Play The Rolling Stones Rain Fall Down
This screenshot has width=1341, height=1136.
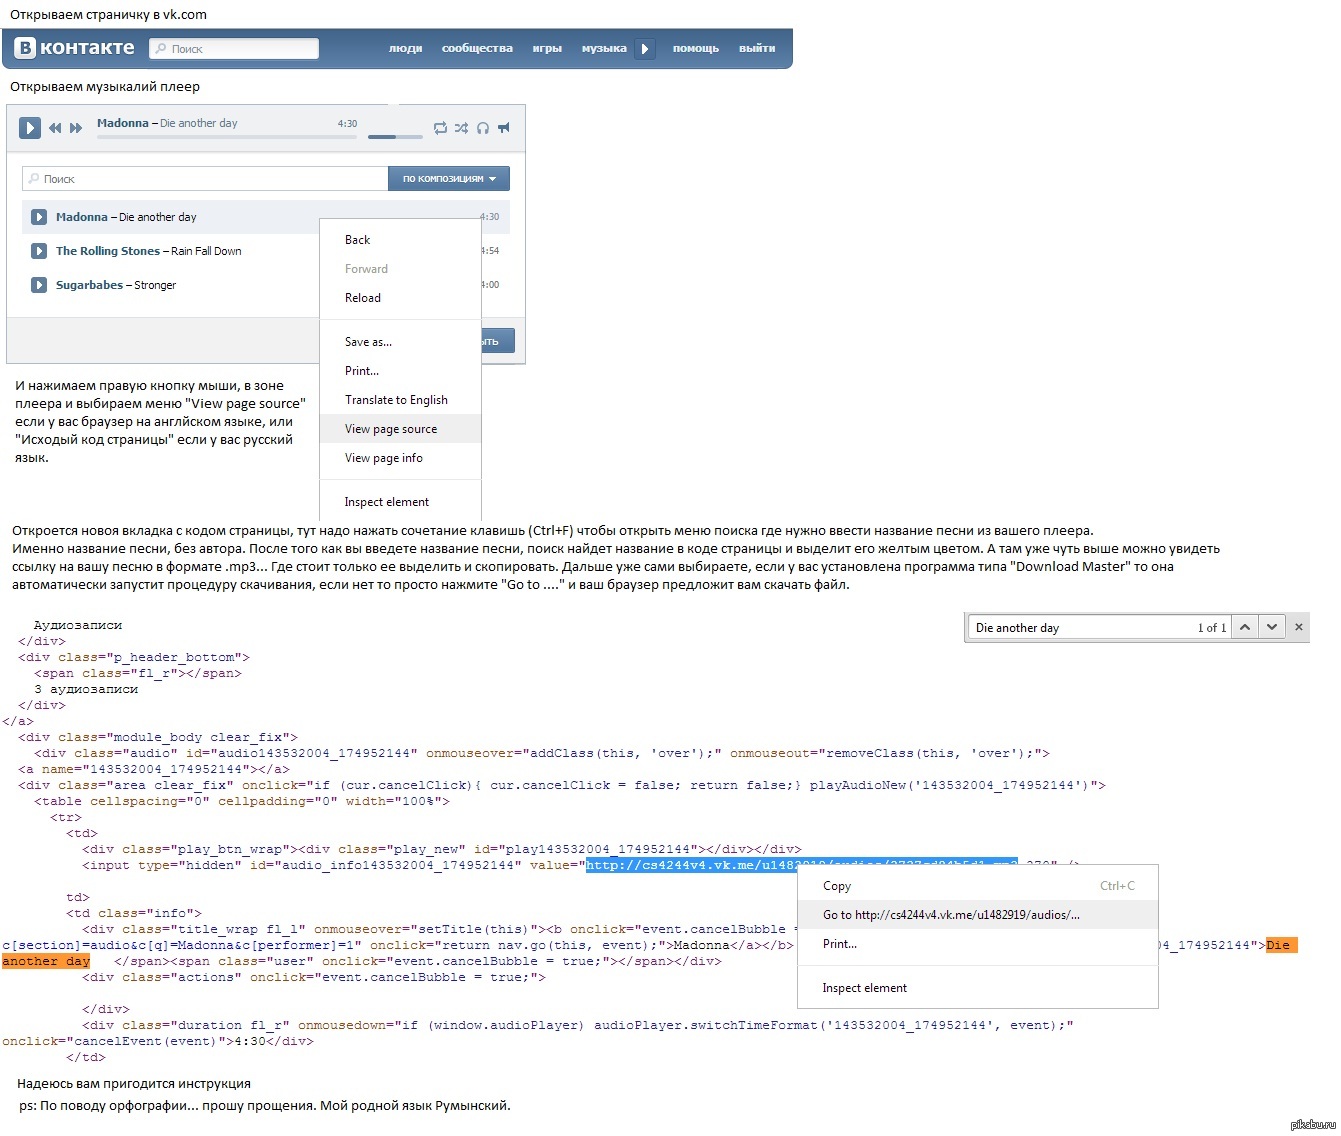[39, 251]
